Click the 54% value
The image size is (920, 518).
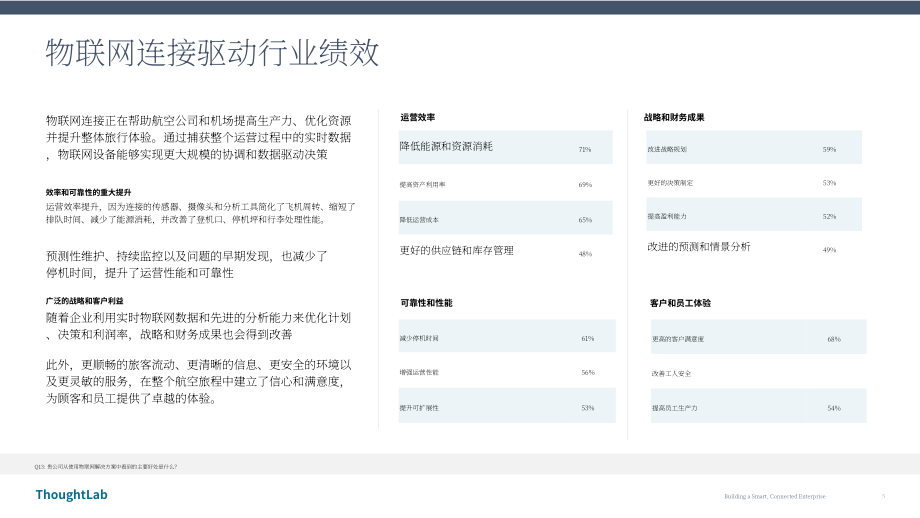tap(834, 408)
